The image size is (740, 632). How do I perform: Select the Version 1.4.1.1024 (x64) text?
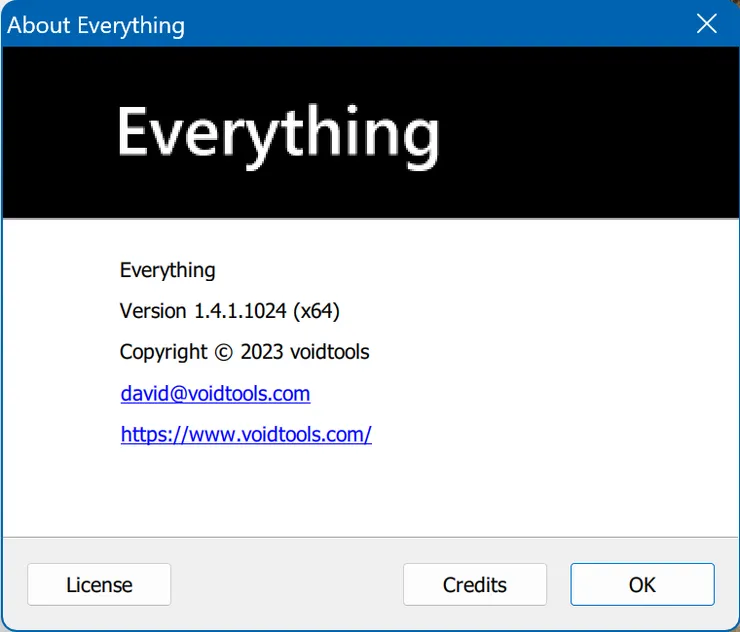pyautogui.click(x=229, y=311)
